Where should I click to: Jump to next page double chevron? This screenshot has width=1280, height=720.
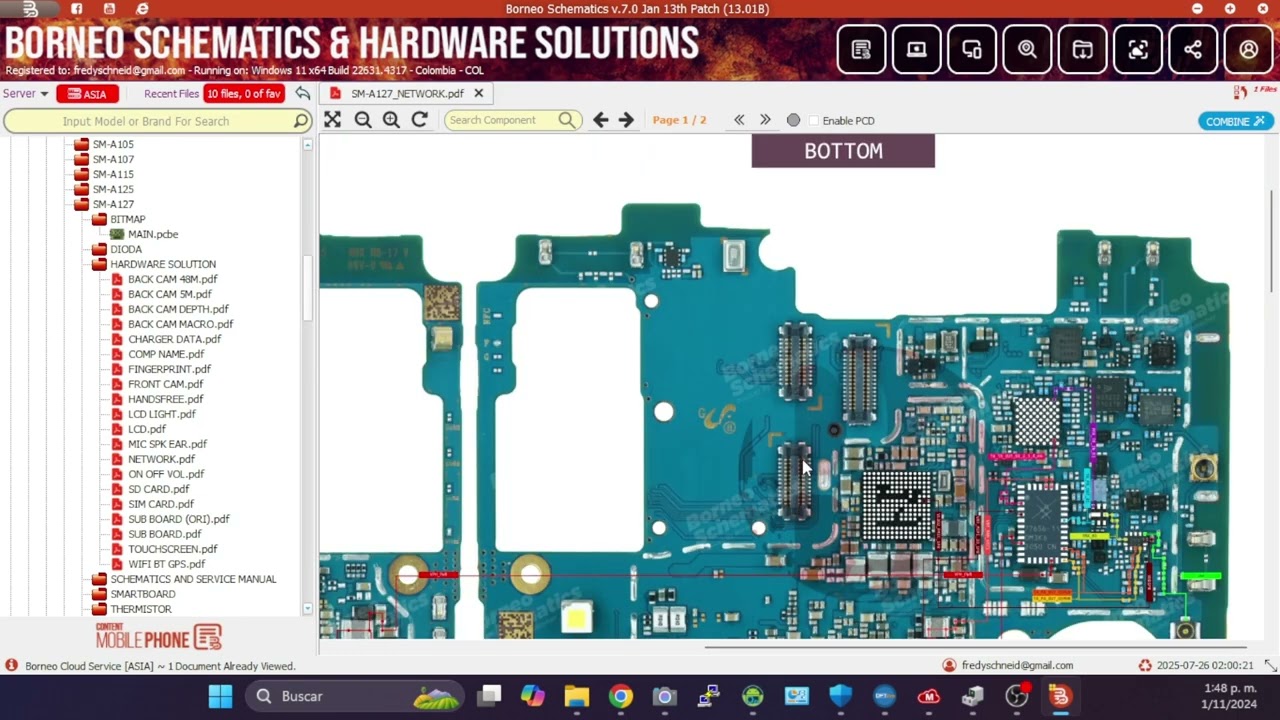(x=765, y=120)
